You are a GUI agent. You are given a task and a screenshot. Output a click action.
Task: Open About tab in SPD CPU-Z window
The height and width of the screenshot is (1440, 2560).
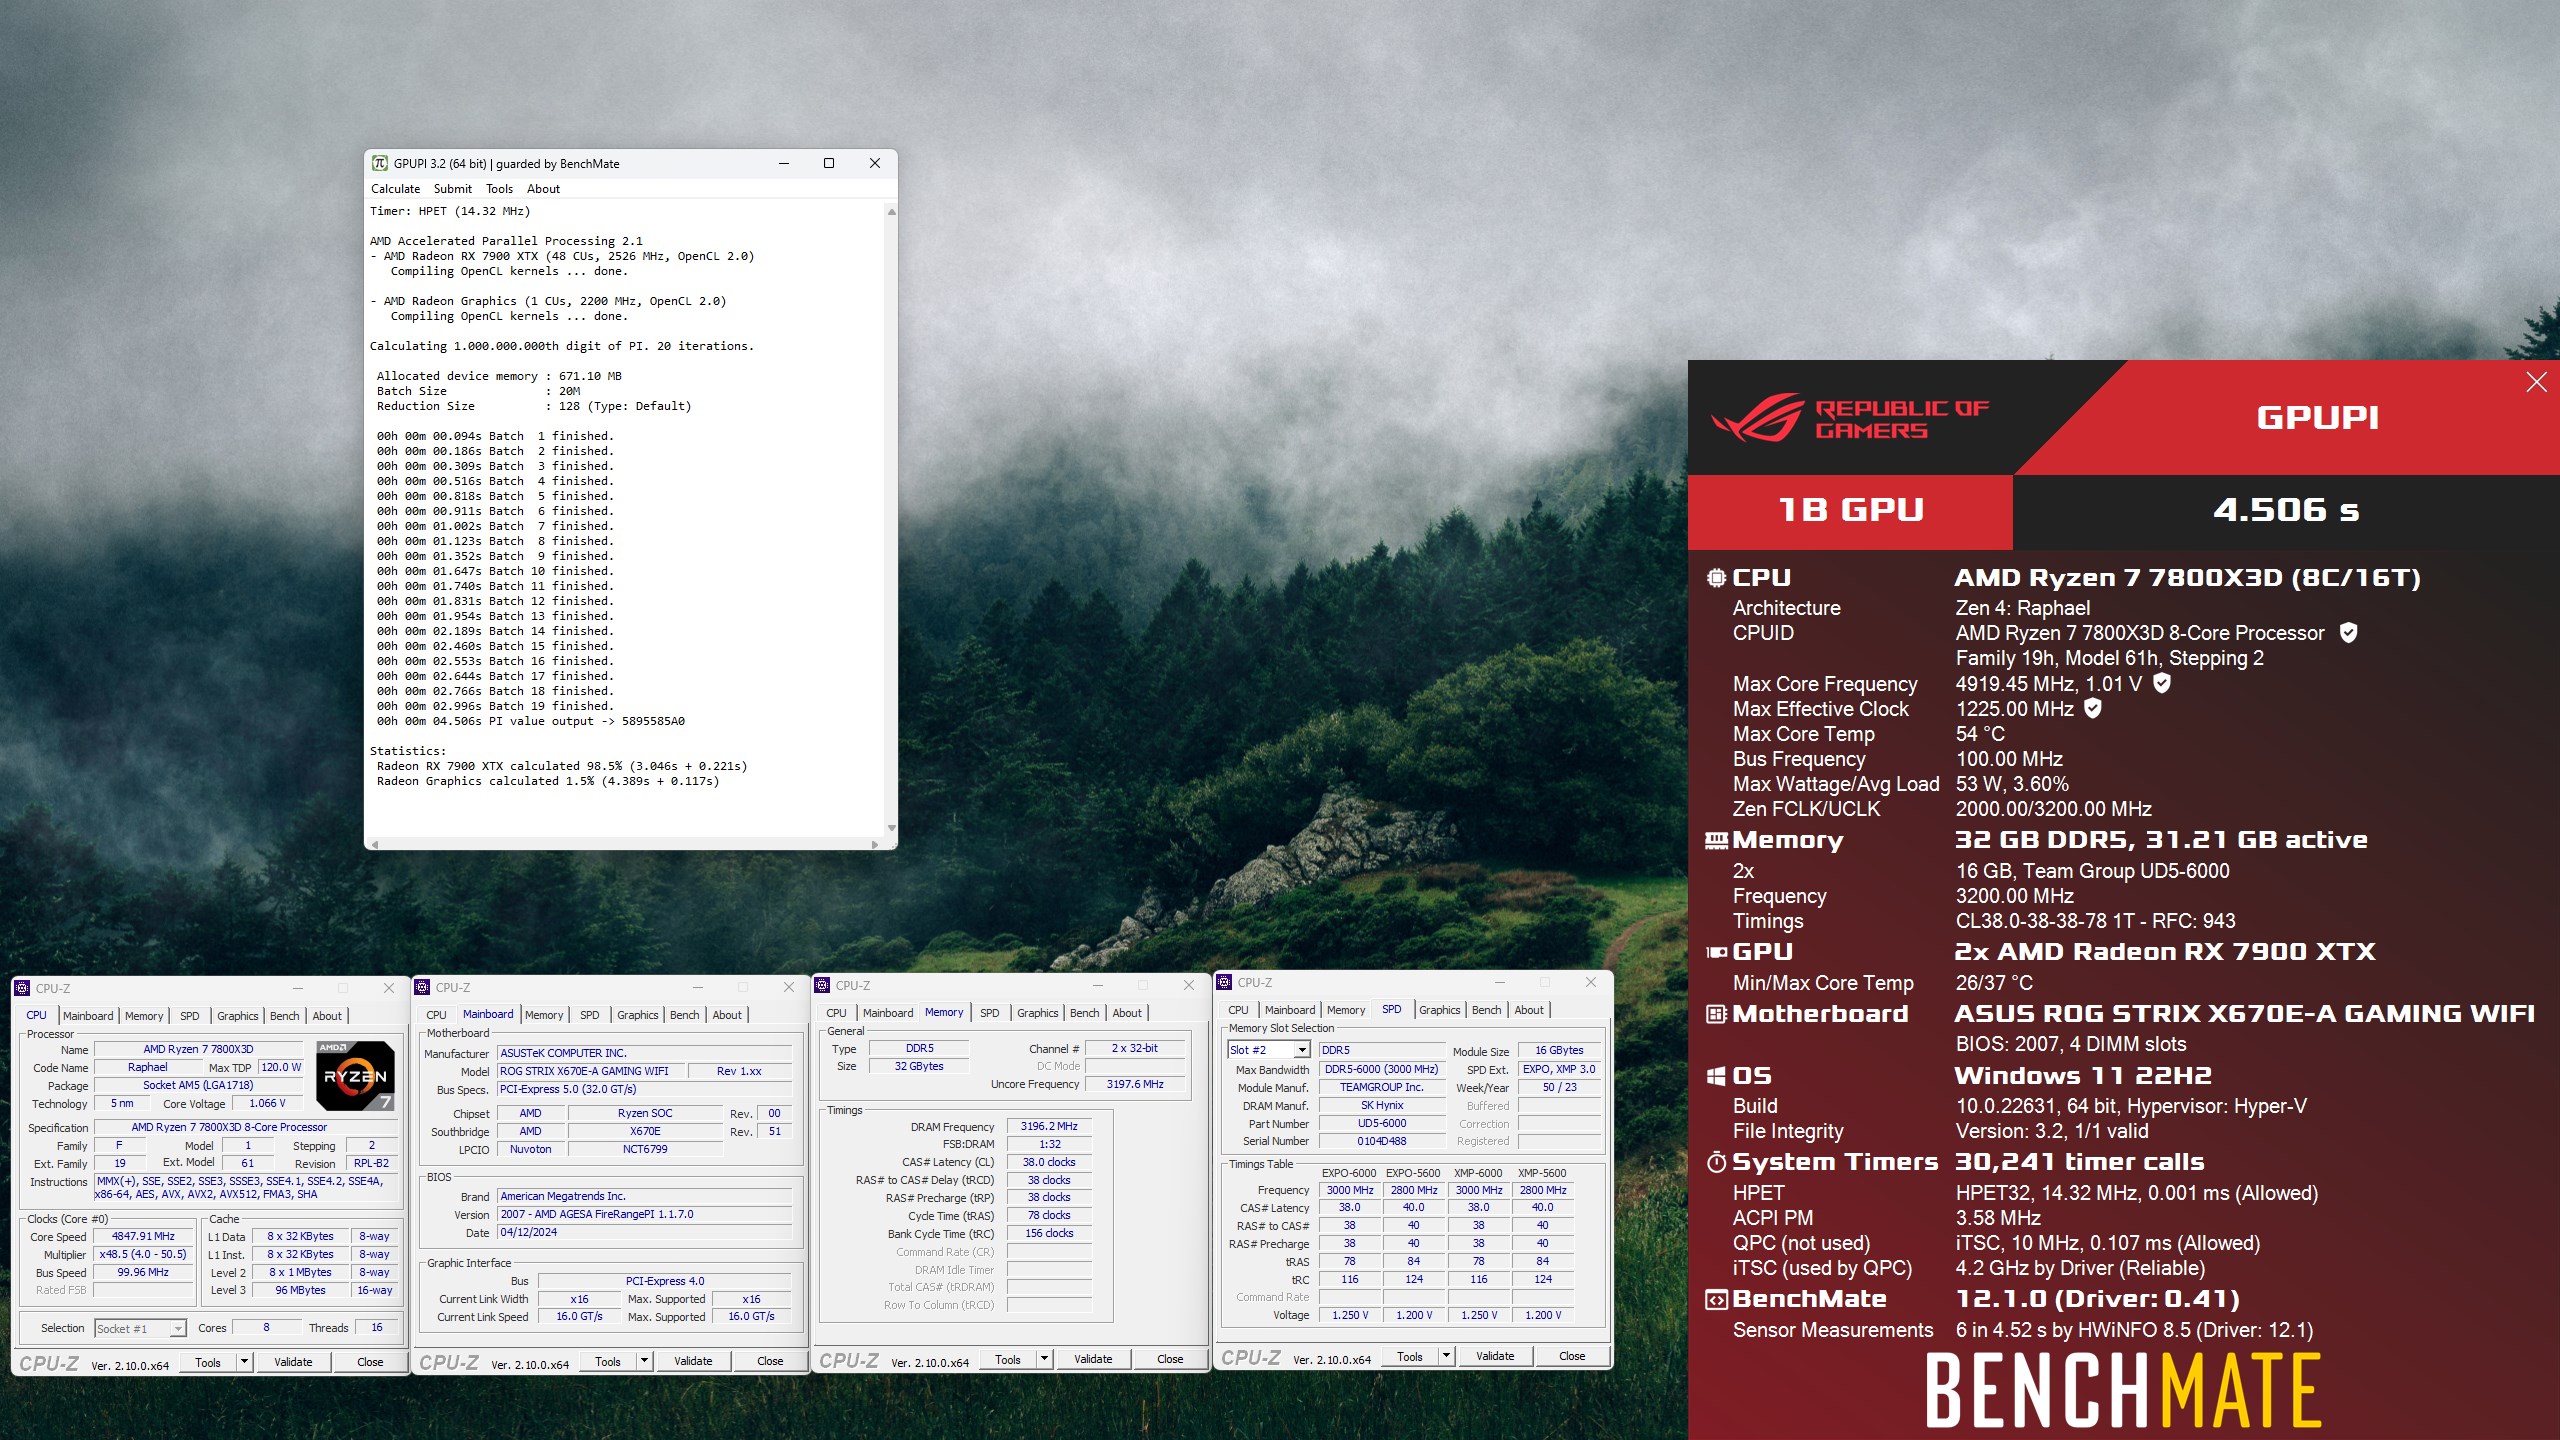click(1529, 1010)
